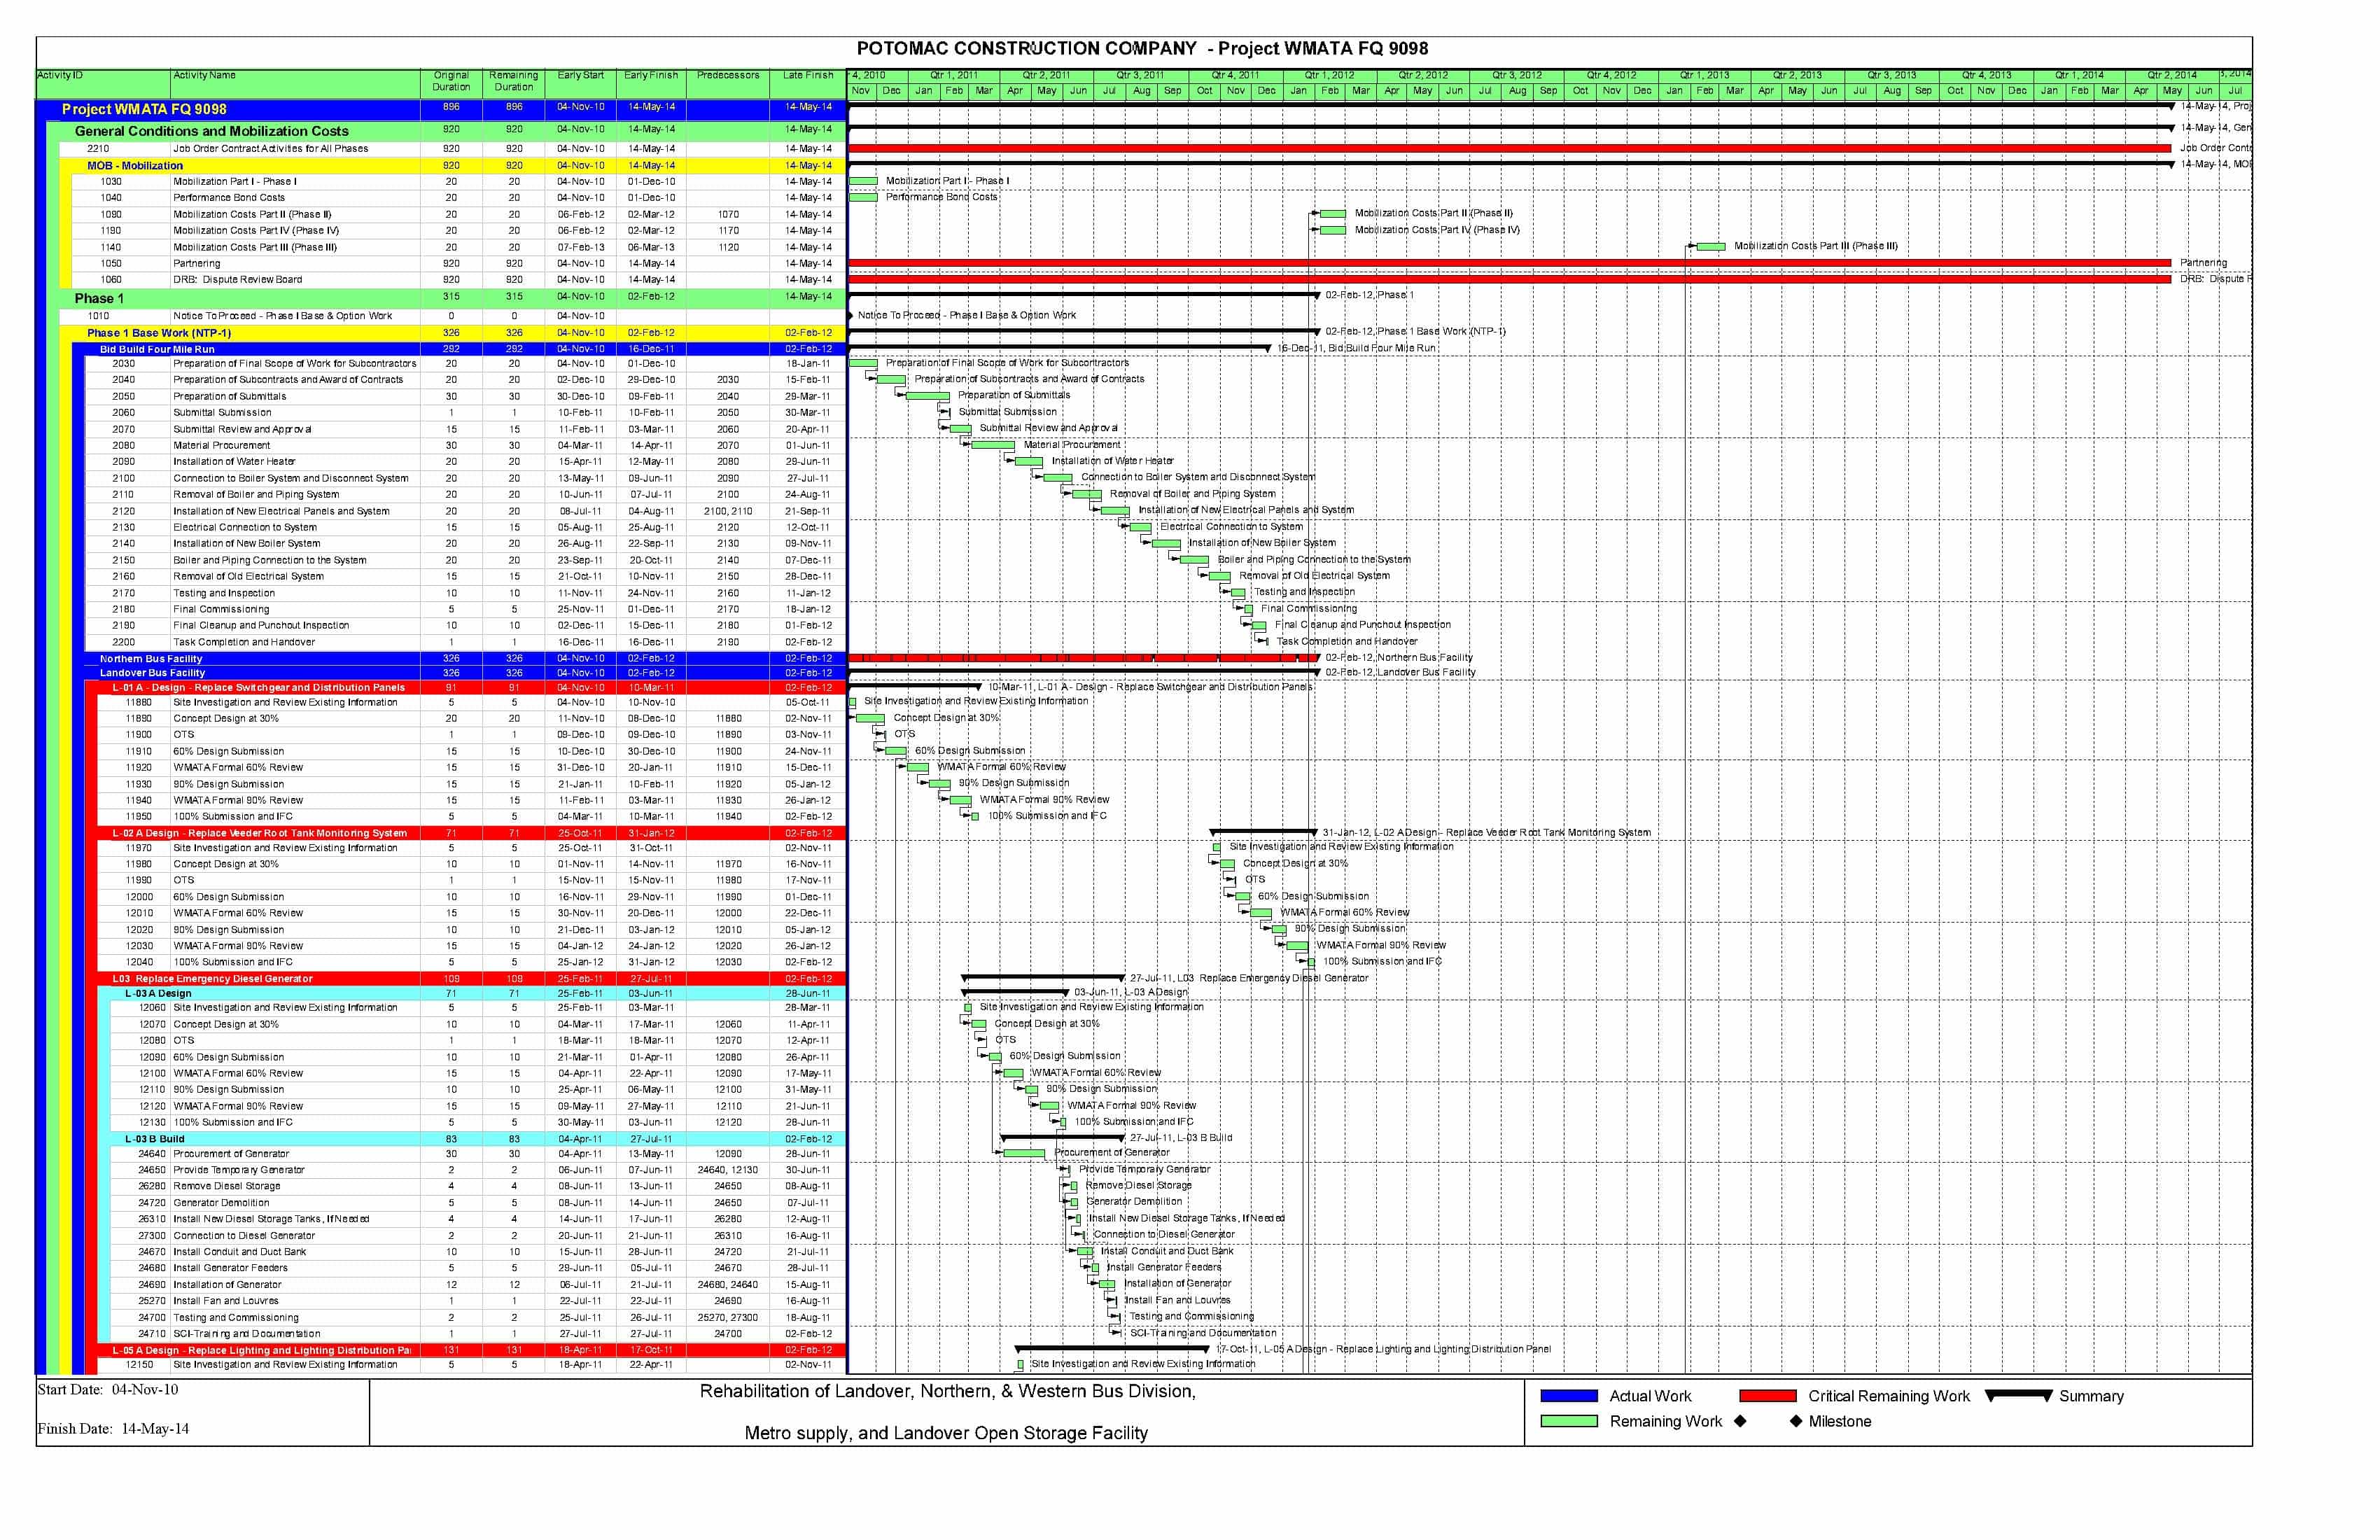Click activity ID 11950 cell
Screen dimensions: 2380x1540
[138, 816]
